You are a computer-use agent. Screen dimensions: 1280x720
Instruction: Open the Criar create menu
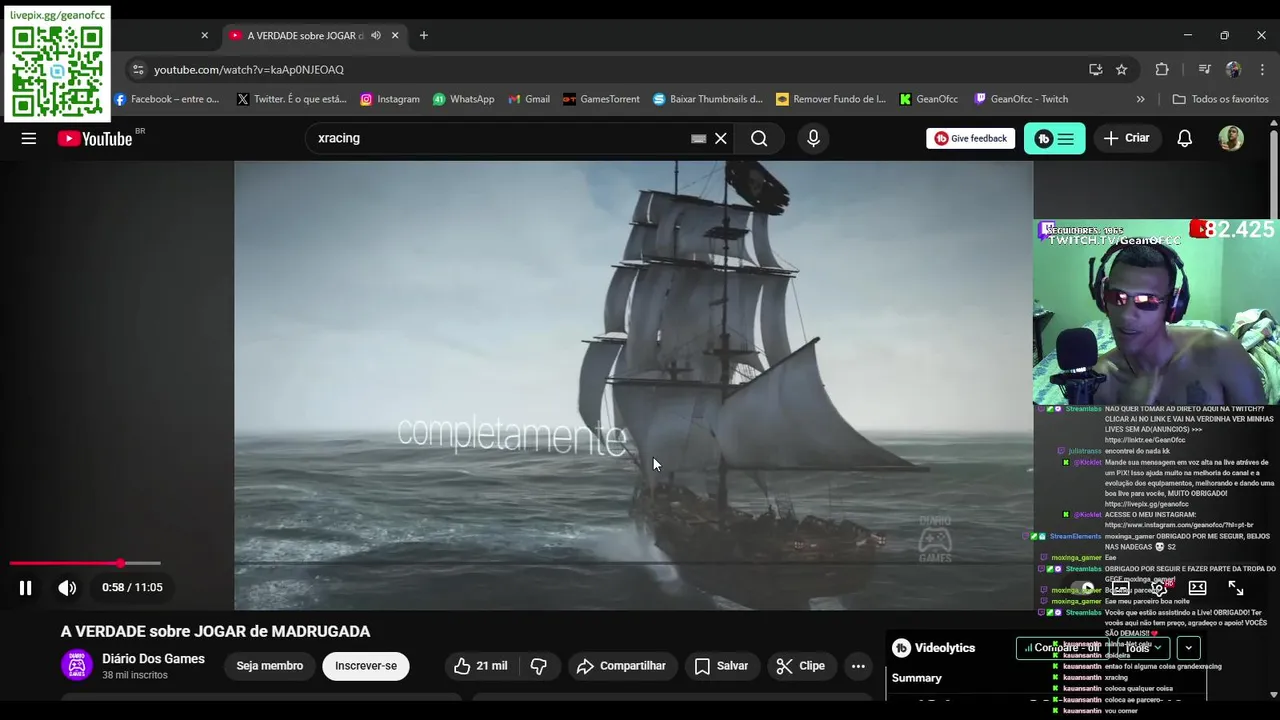pyautogui.click(x=1126, y=139)
